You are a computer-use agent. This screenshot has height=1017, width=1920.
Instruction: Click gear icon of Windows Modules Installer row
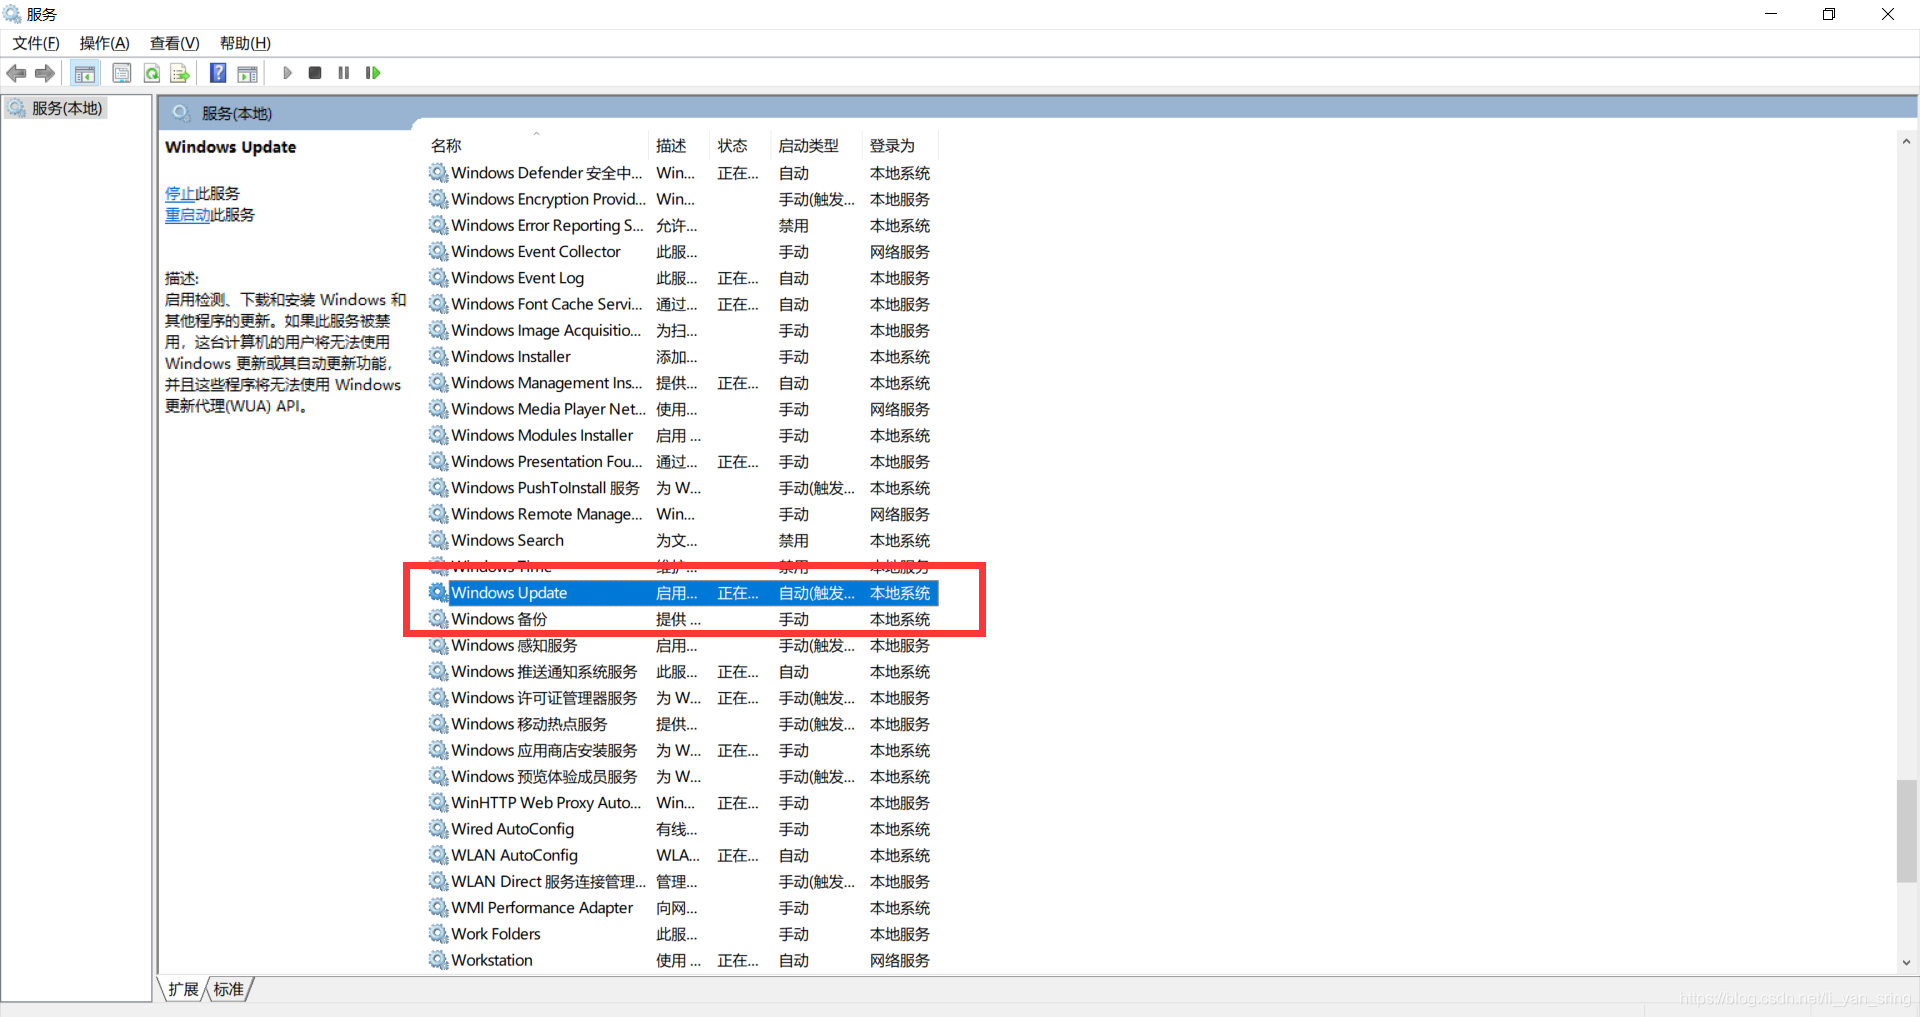point(438,435)
